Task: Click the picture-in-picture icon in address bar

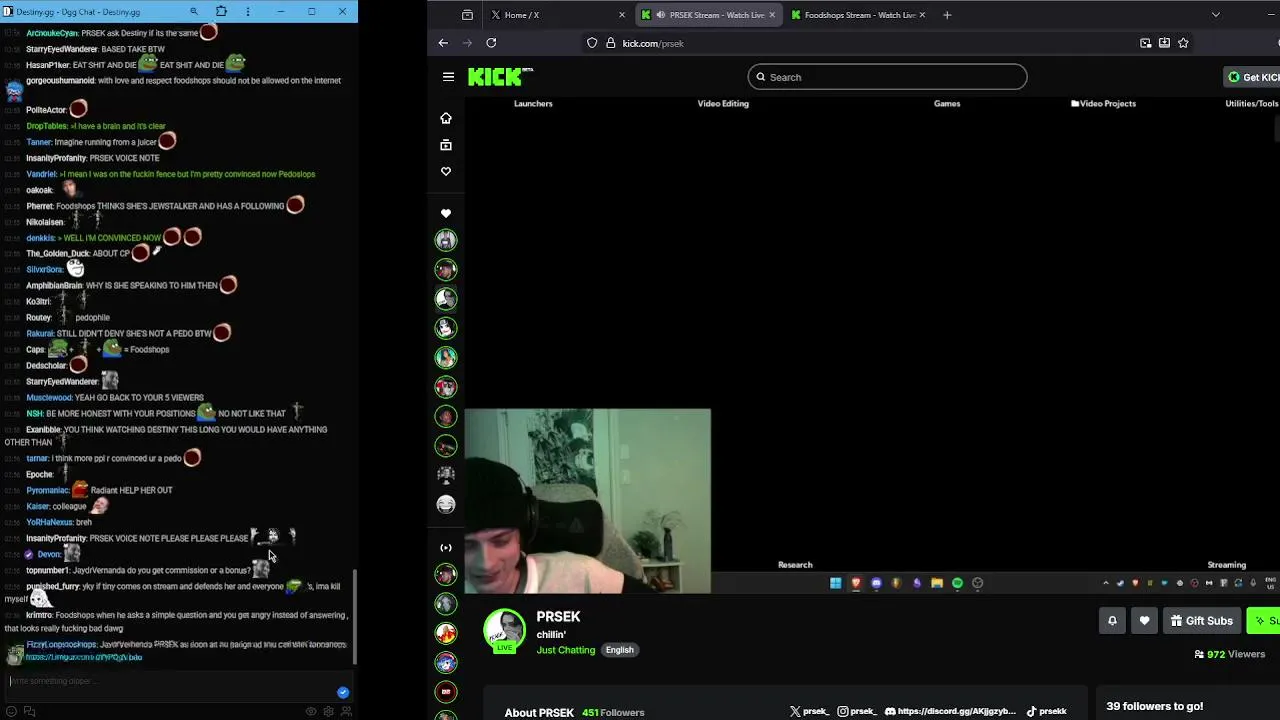Action: (1146, 43)
